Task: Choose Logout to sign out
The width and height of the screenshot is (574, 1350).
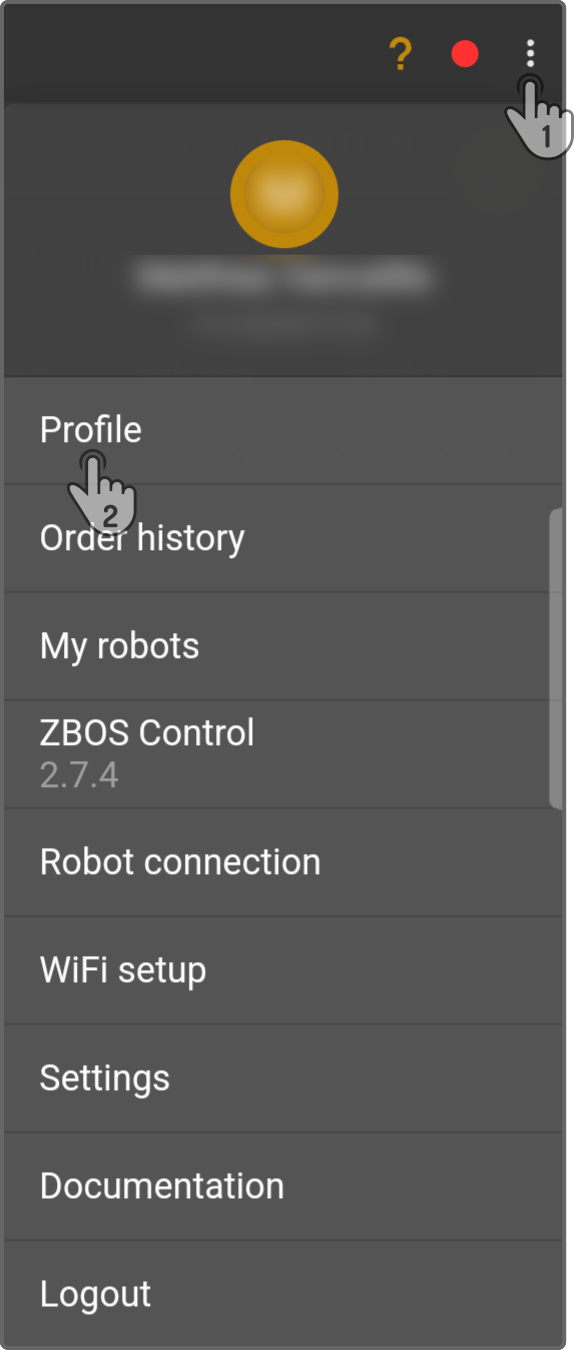Action: point(283,1294)
